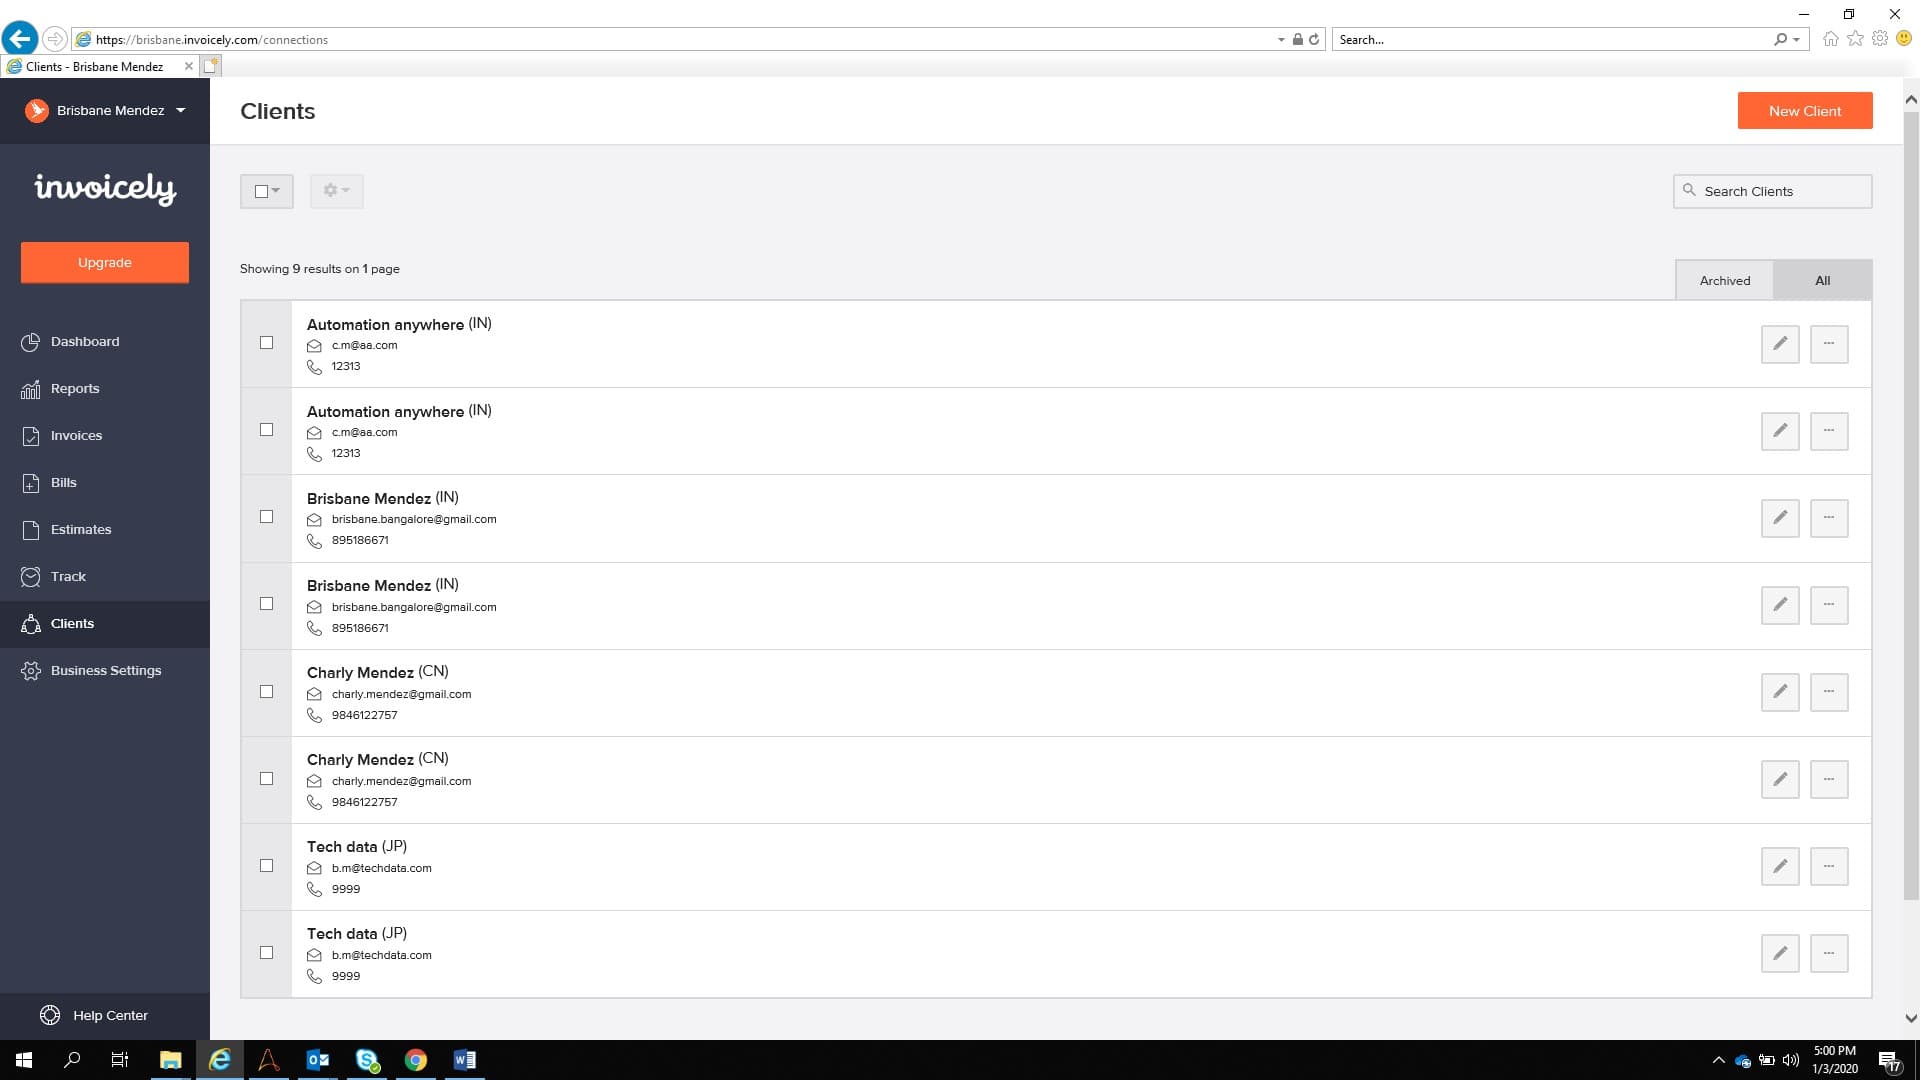Viewport: 1920px width, 1080px height.
Task: Refresh the page in the address bar
Action: (1314, 40)
